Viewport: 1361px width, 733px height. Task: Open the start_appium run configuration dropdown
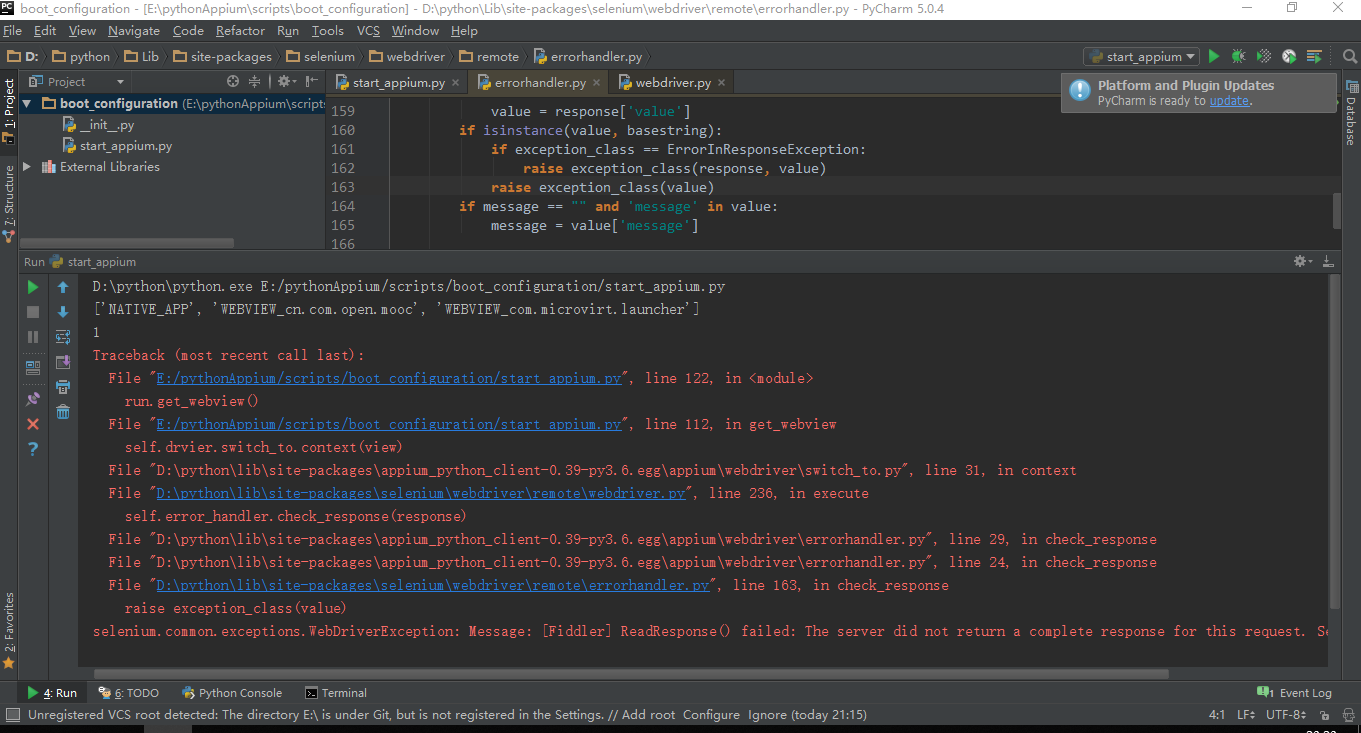click(1142, 57)
